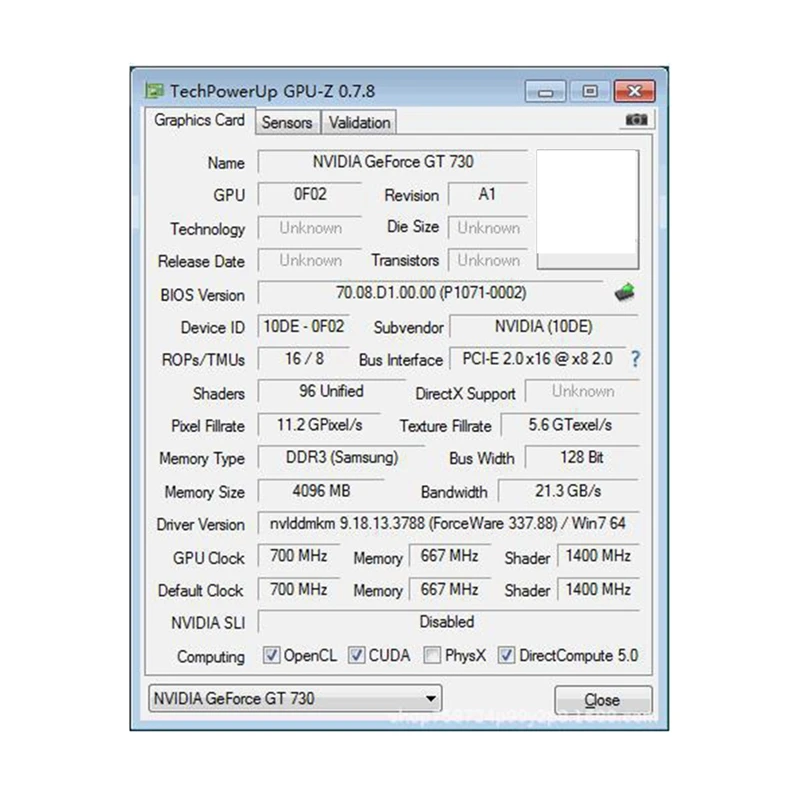The height and width of the screenshot is (800, 800).
Task: Click Default Clock row Shader 1400 MHz
Action: [x=598, y=590]
